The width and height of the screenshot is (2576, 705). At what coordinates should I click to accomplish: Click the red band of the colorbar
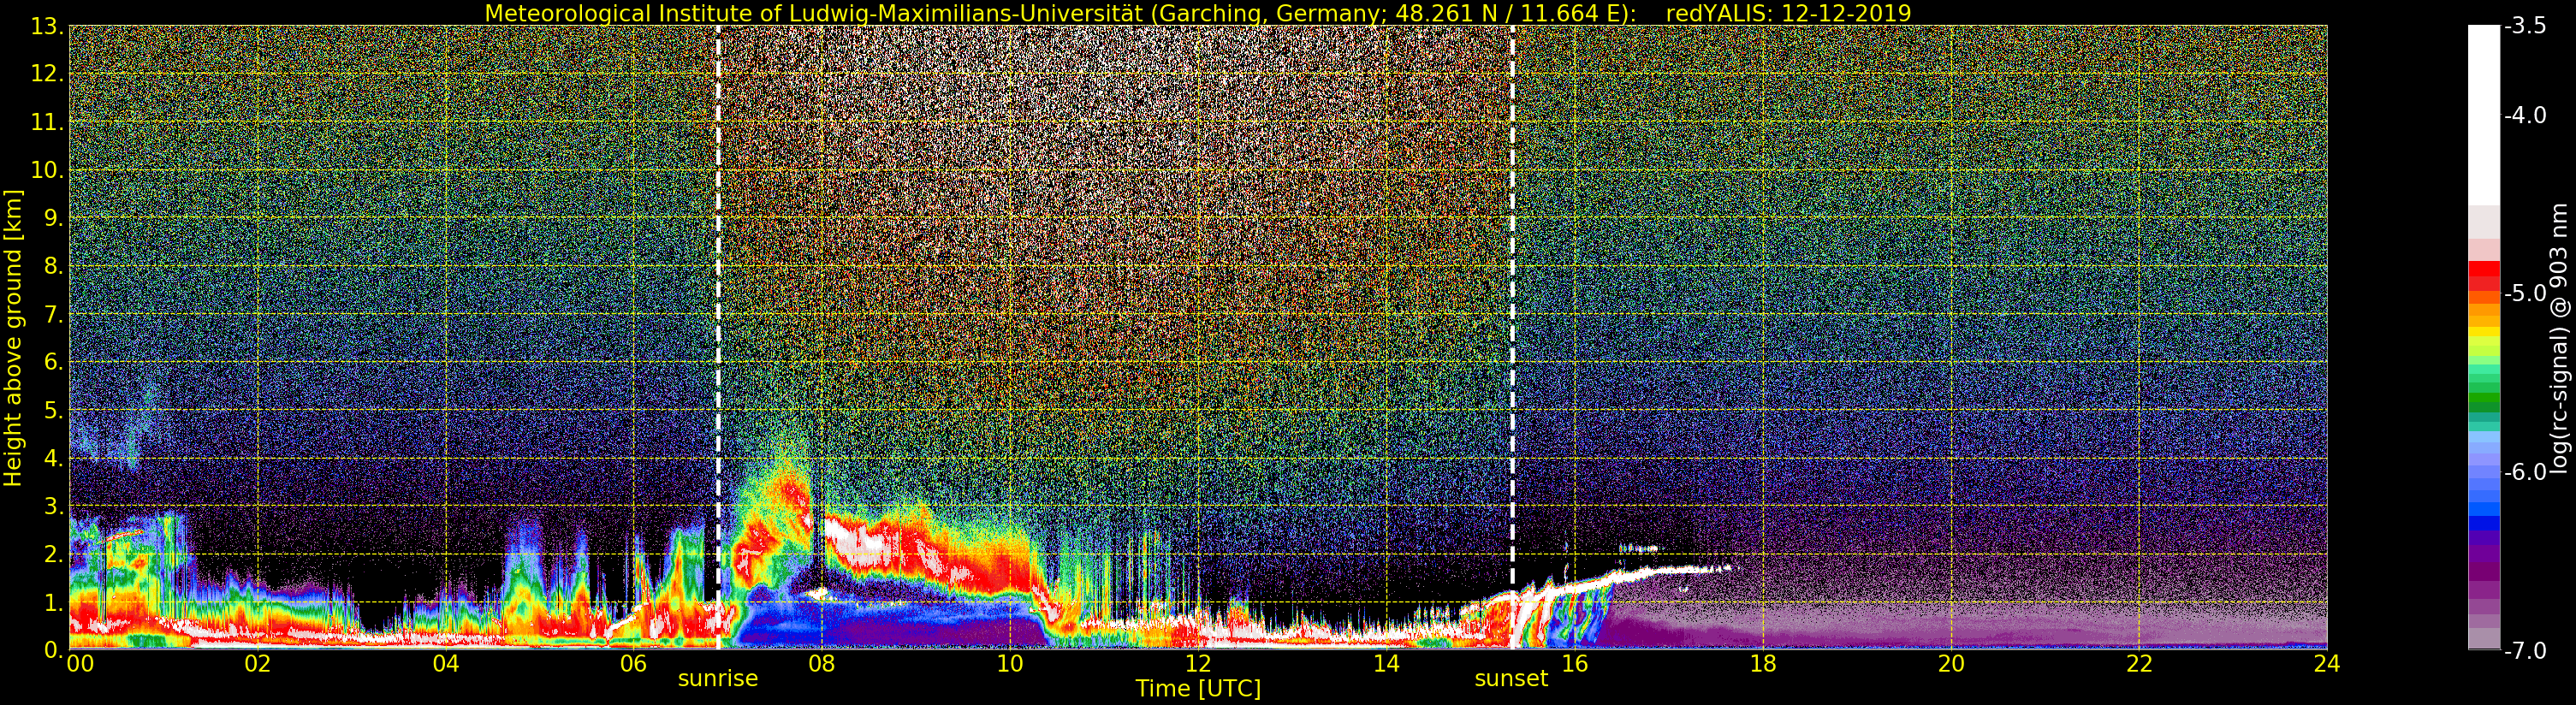(x=2484, y=275)
